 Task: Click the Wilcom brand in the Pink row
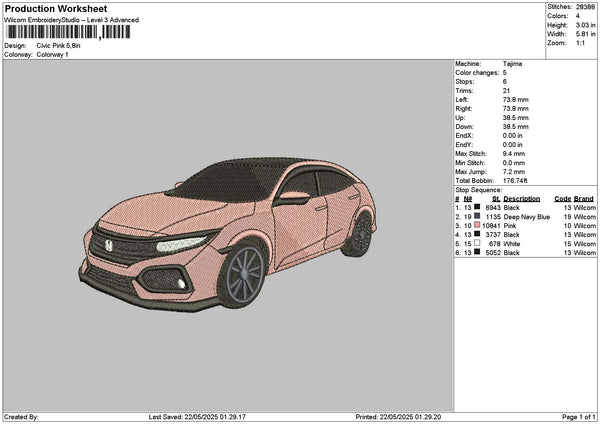585,226
